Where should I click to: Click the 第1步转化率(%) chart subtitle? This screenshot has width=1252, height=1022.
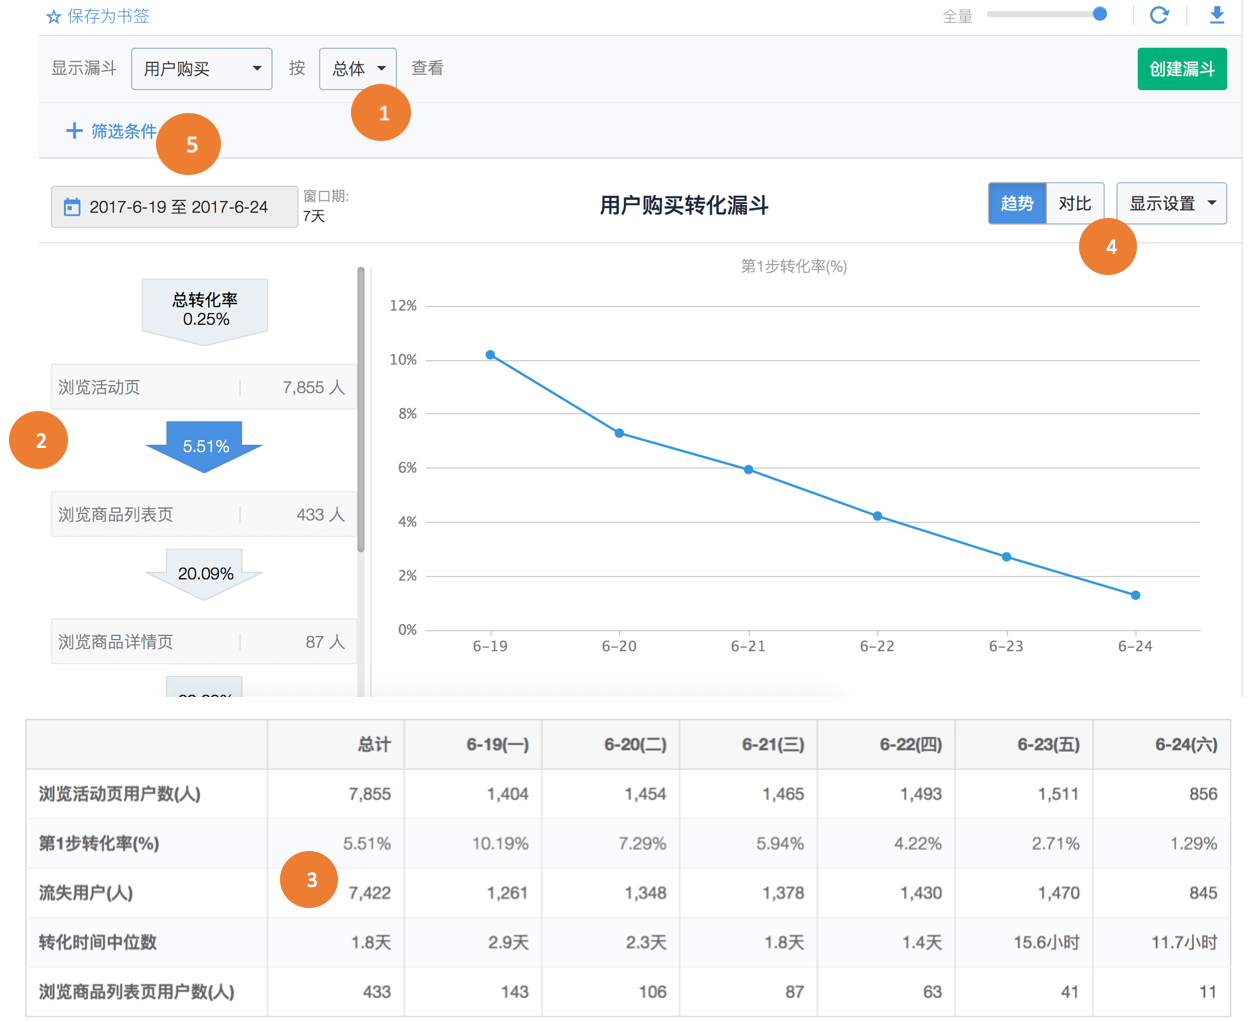[794, 266]
